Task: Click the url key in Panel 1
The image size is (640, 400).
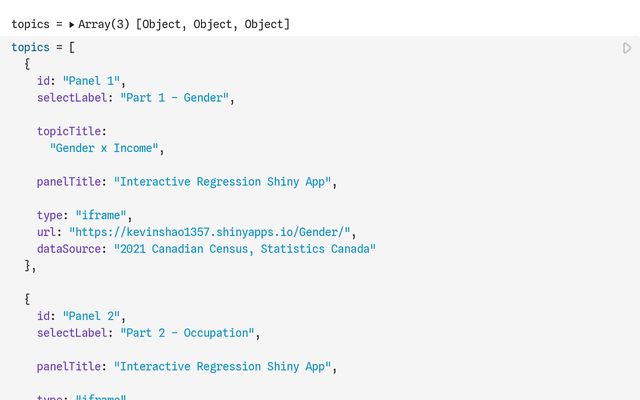Action: (x=47, y=232)
